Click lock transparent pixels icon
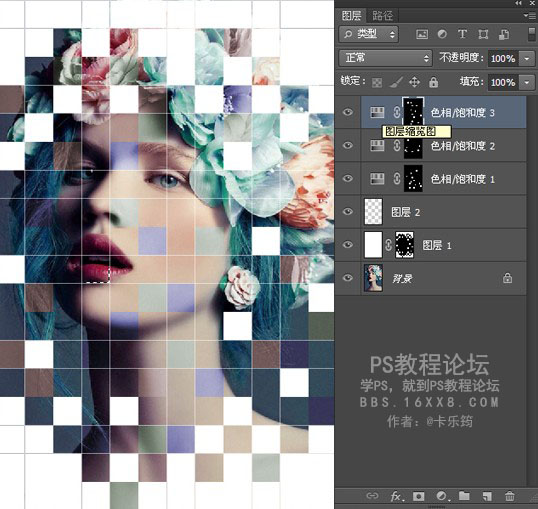The width and height of the screenshot is (538, 509). point(377,82)
